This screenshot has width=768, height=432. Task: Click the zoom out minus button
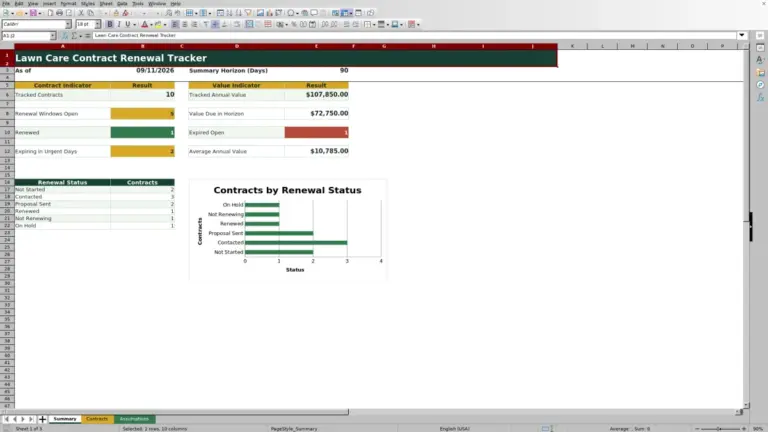point(697,429)
